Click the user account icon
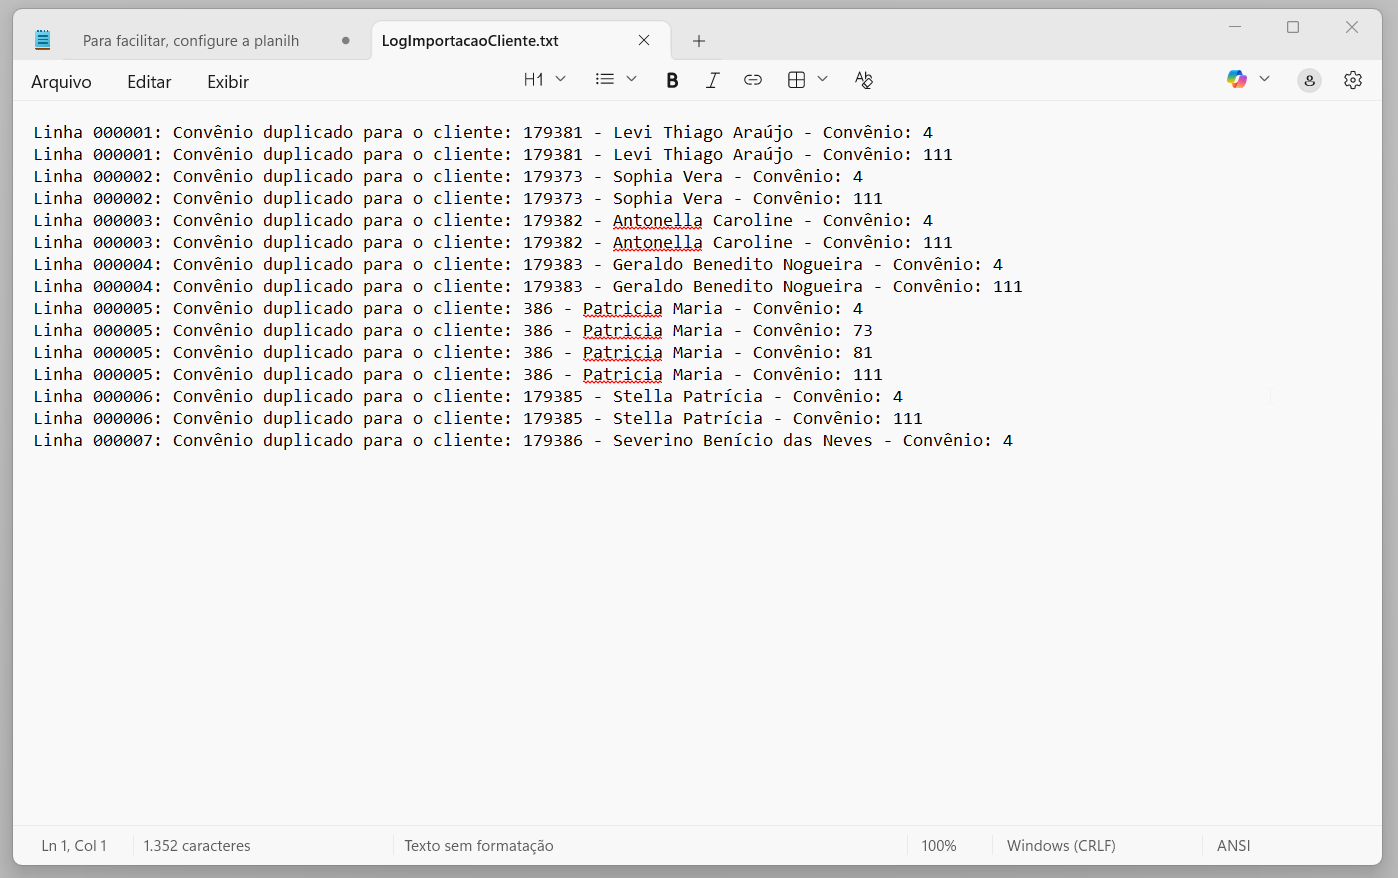 coord(1309,81)
